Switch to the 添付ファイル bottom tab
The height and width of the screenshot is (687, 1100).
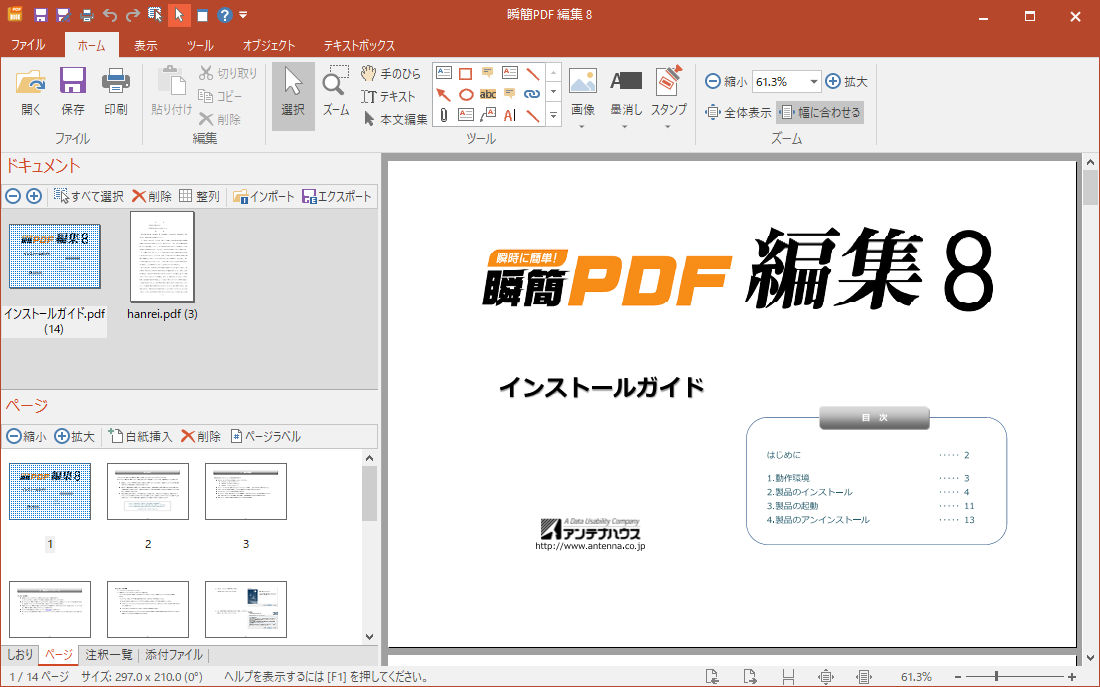click(x=174, y=655)
